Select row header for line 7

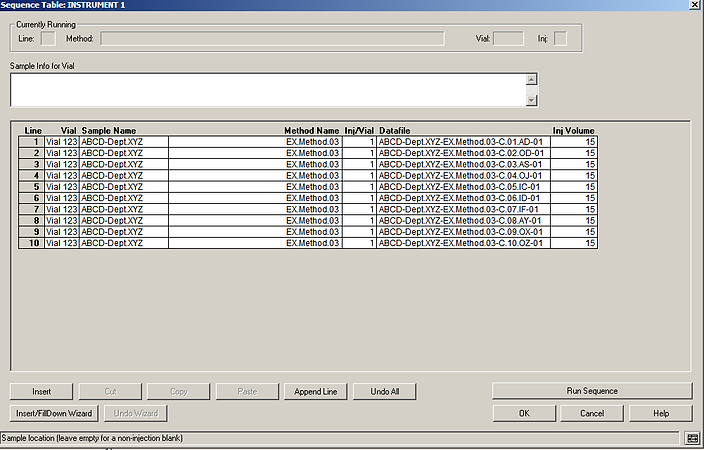31,209
